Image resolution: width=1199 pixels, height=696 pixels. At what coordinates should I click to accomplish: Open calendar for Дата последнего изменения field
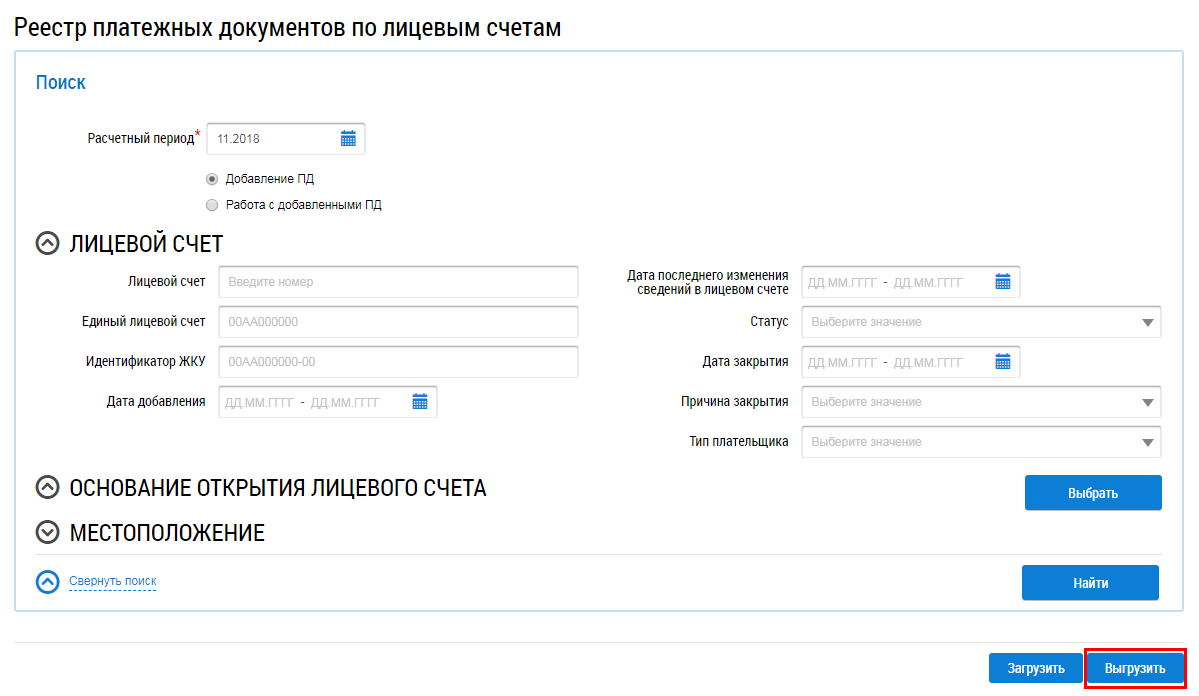point(1003,282)
